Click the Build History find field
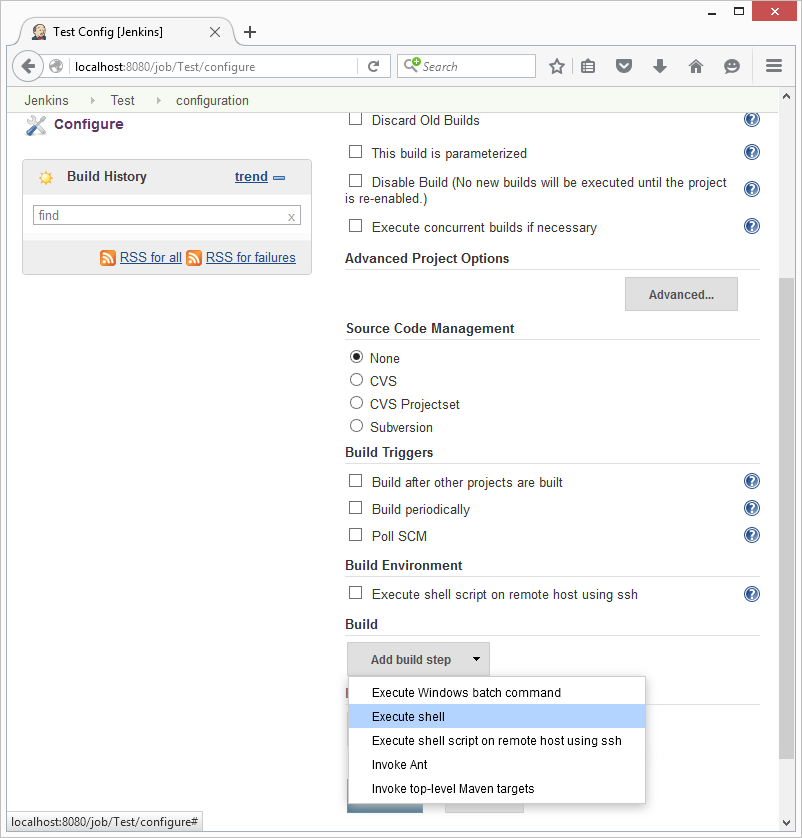 [x=167, y=215]
